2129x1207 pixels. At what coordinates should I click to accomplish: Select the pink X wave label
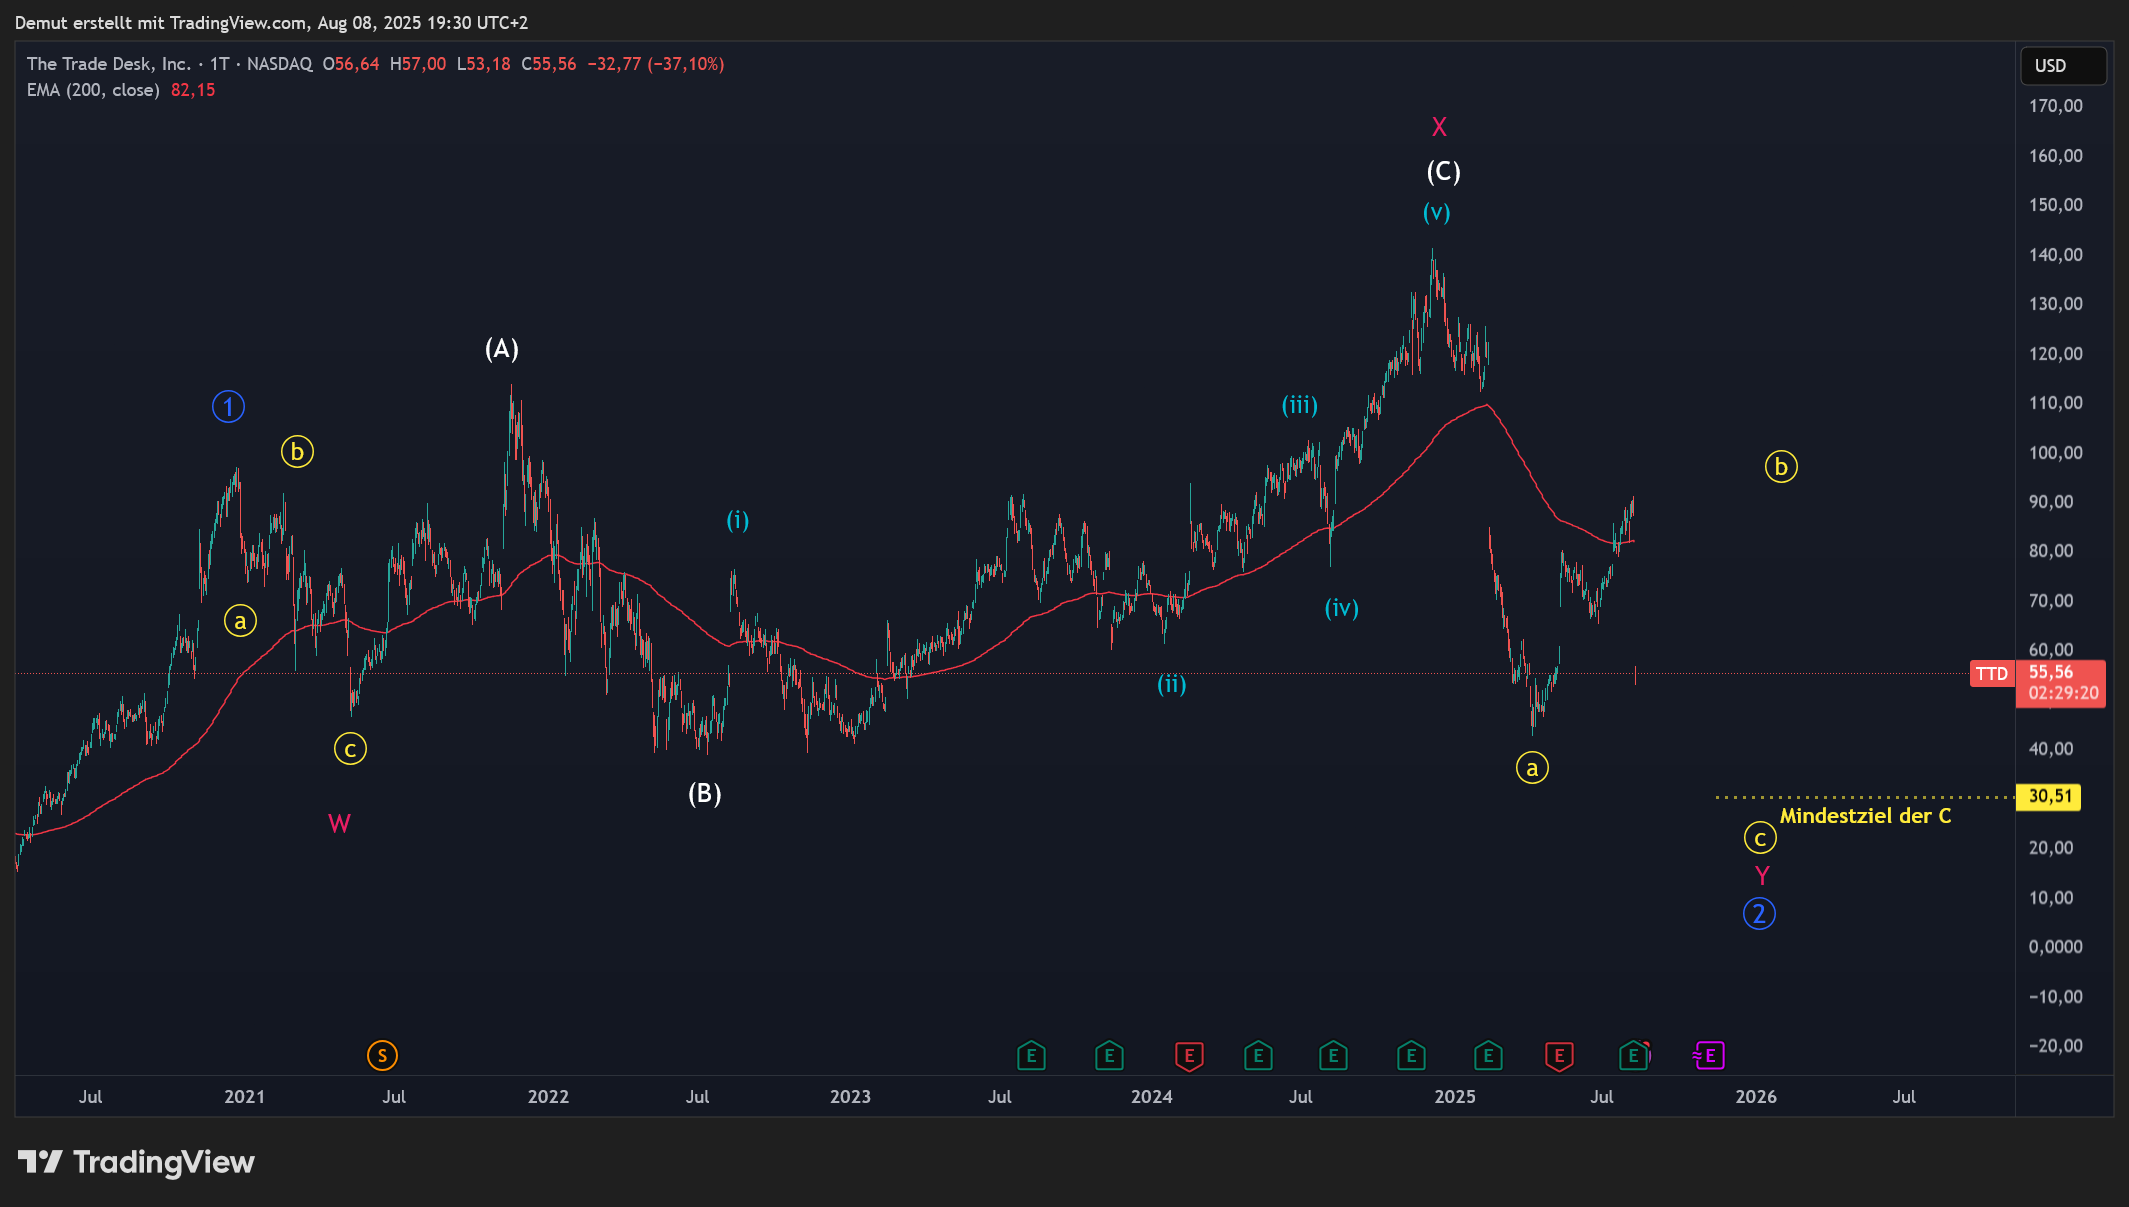1439,127
